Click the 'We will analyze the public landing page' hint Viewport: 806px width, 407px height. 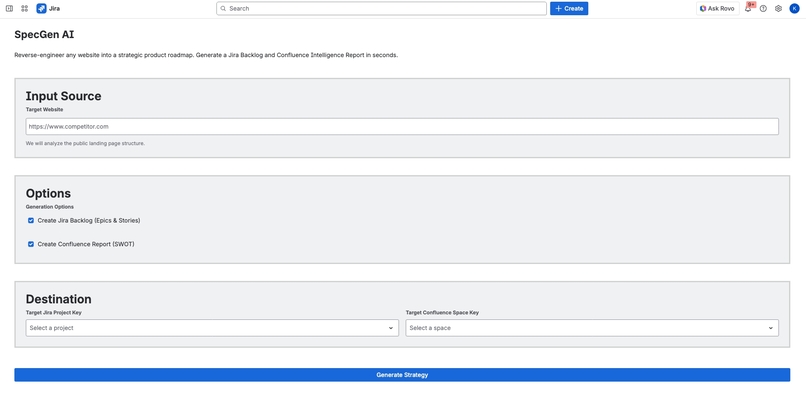(x=85, y=143)
